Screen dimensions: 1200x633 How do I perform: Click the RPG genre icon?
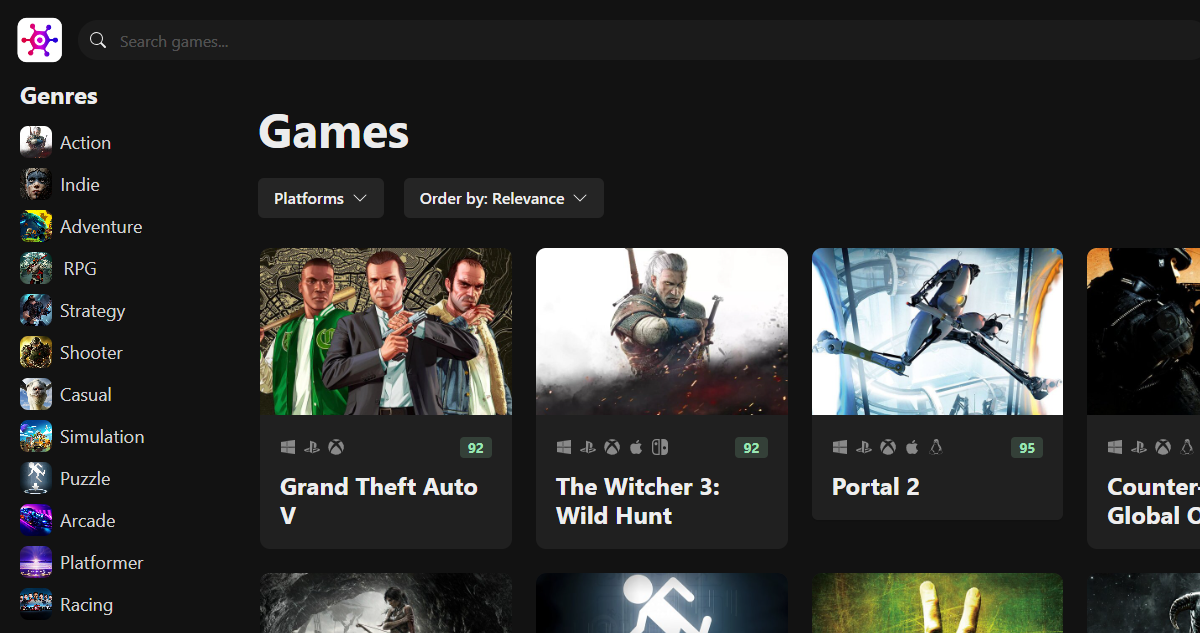35,268
